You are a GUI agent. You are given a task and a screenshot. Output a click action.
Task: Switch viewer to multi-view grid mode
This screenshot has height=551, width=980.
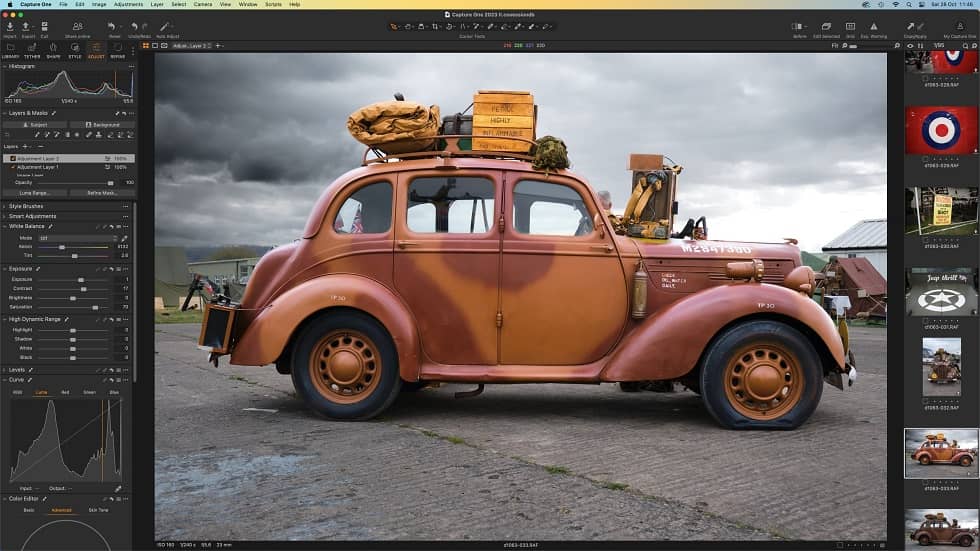pos(146,46)
